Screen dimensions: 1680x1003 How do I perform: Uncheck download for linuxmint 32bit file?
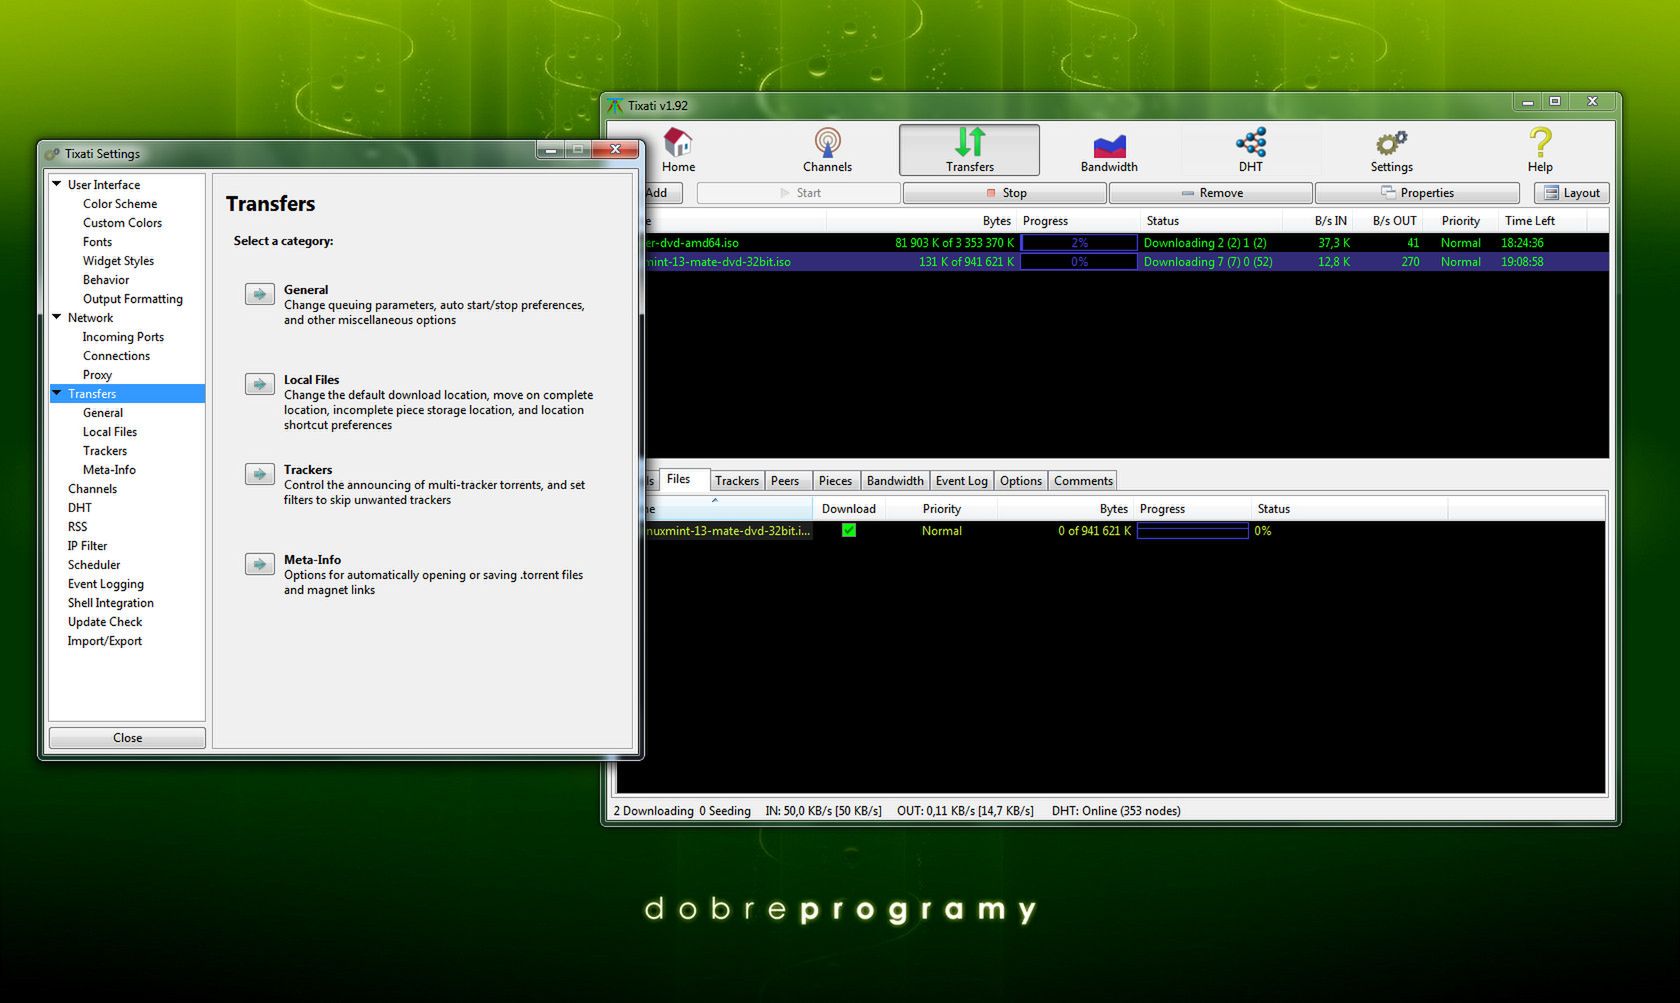(849, 531)
